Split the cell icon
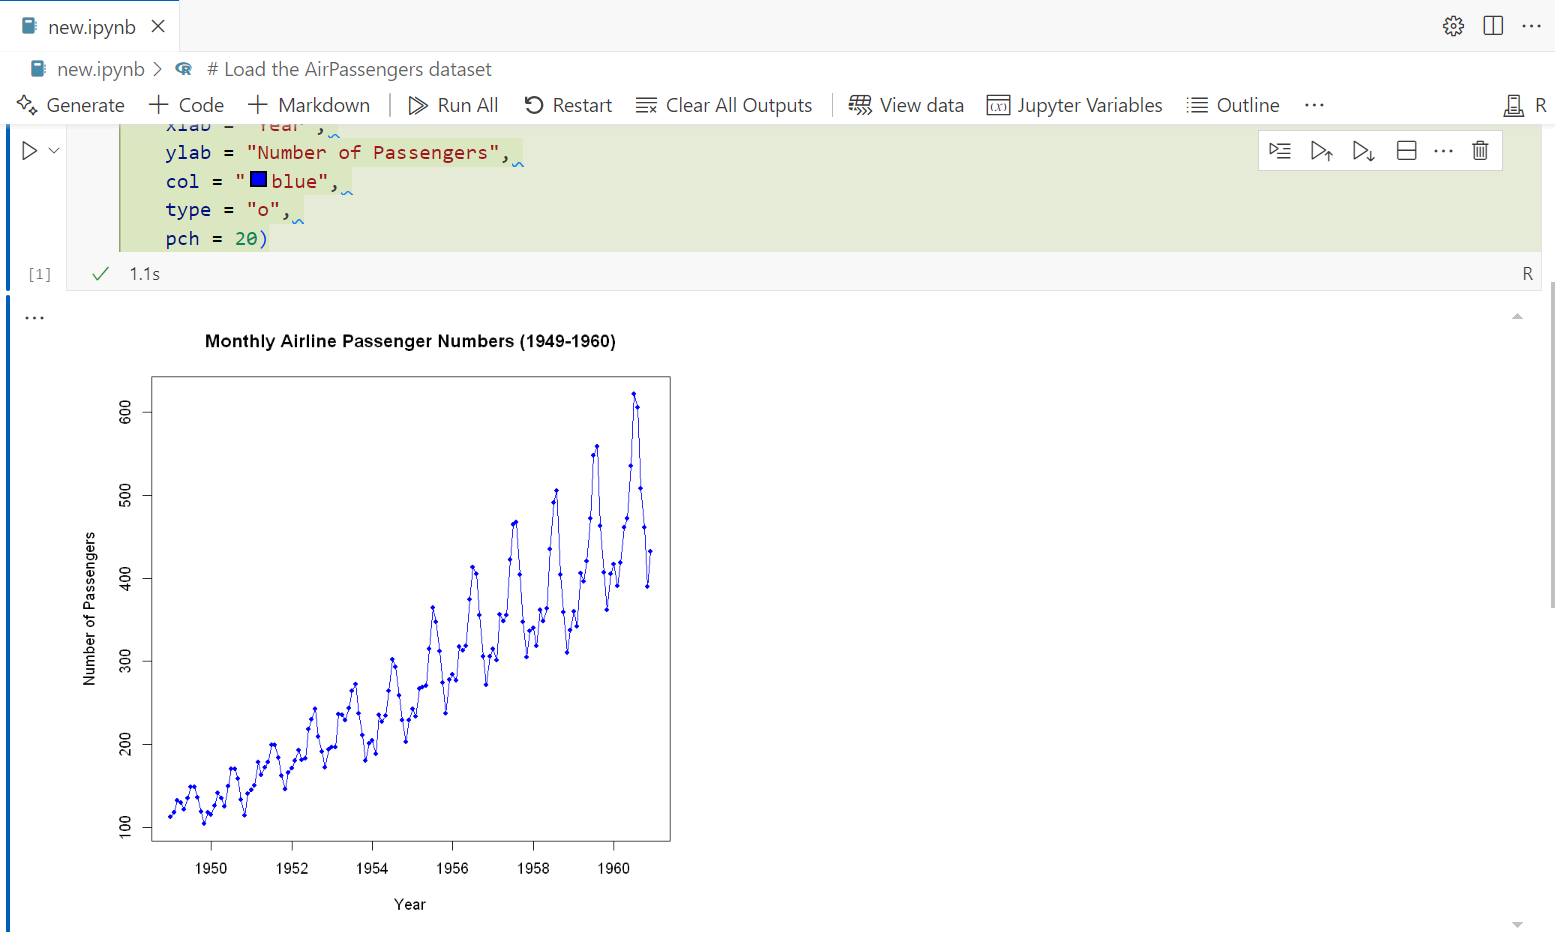The width and height of the screenshot is (1555, 932). 1406,151
